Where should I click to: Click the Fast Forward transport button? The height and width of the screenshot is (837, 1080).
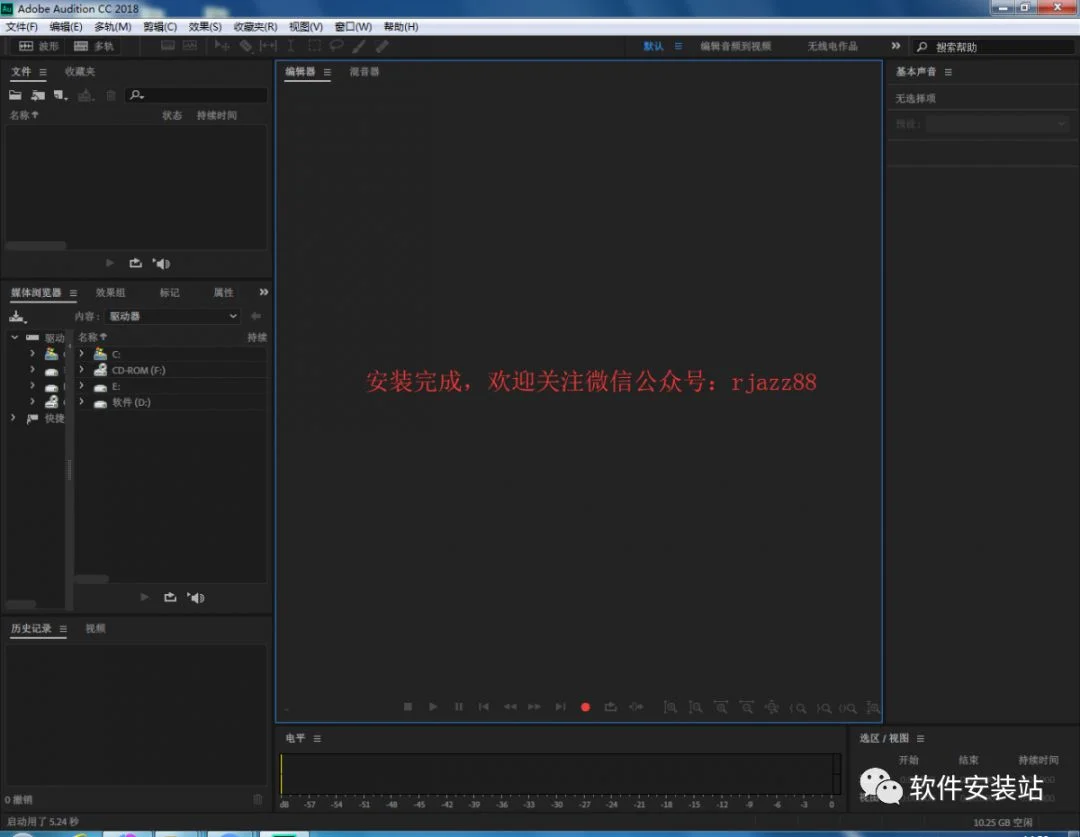[534, 707]
